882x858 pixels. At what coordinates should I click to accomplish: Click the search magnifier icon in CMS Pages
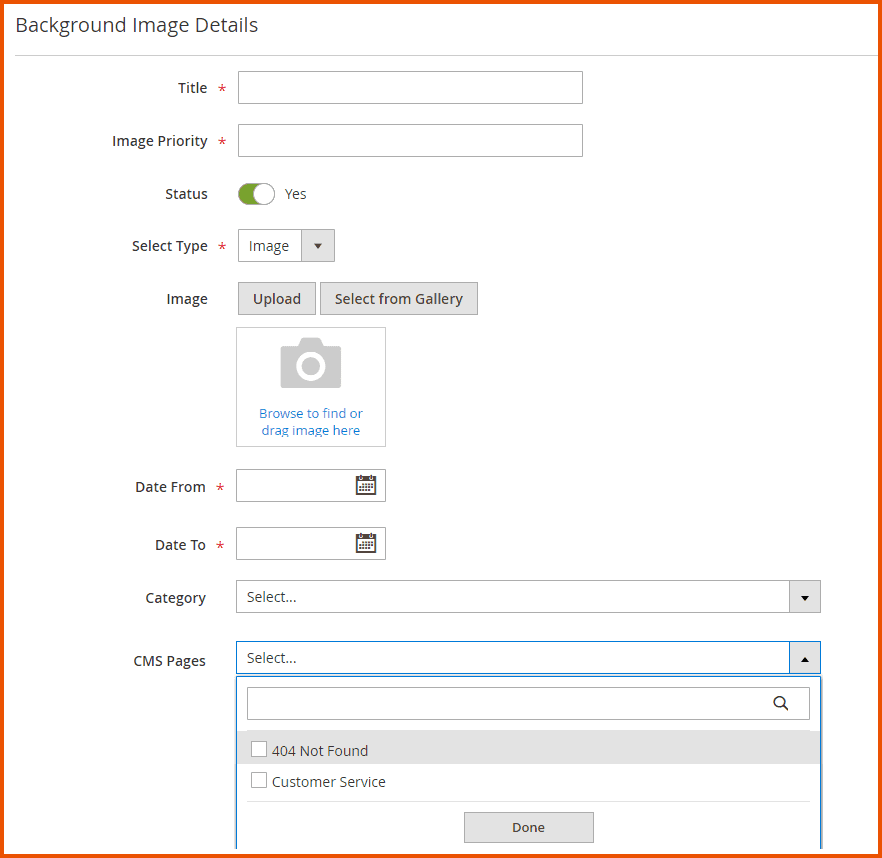781,703
